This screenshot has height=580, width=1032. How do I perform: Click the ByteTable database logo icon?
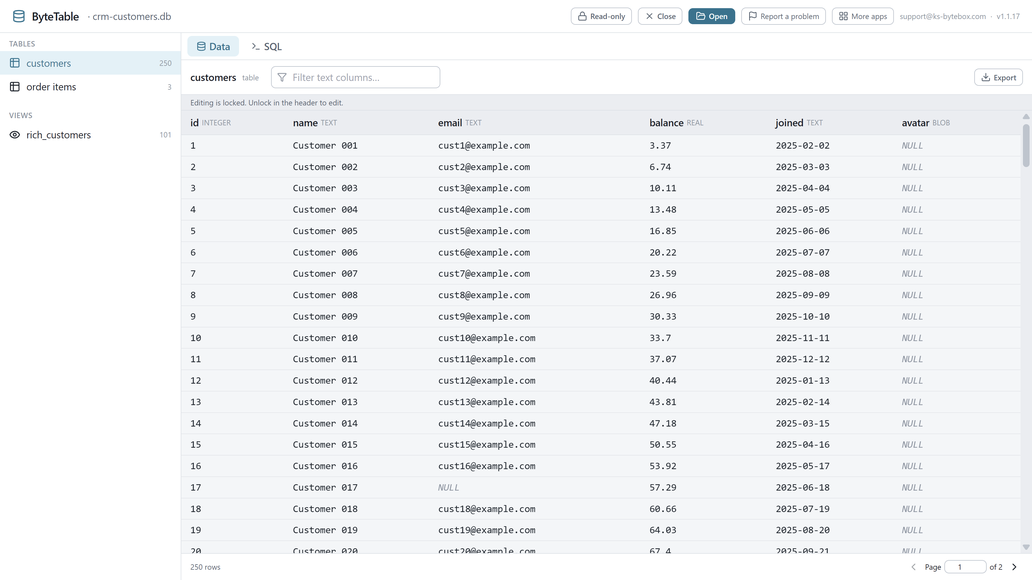[x=18, y=16]
